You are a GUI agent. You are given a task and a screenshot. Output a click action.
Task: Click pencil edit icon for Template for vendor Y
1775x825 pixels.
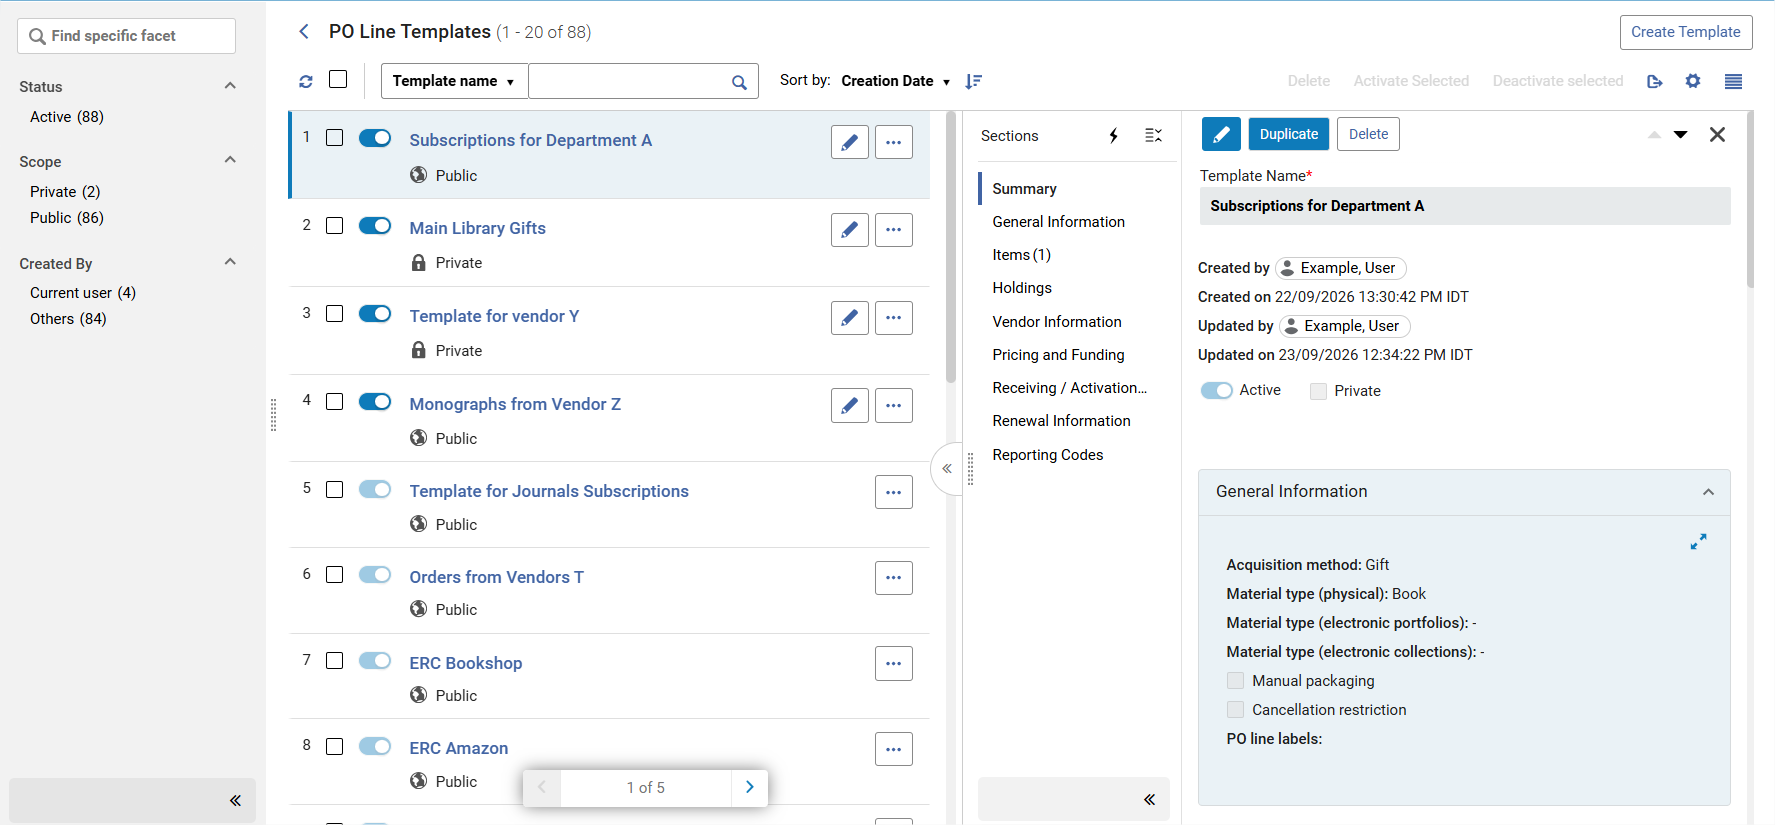click(850, 318)
